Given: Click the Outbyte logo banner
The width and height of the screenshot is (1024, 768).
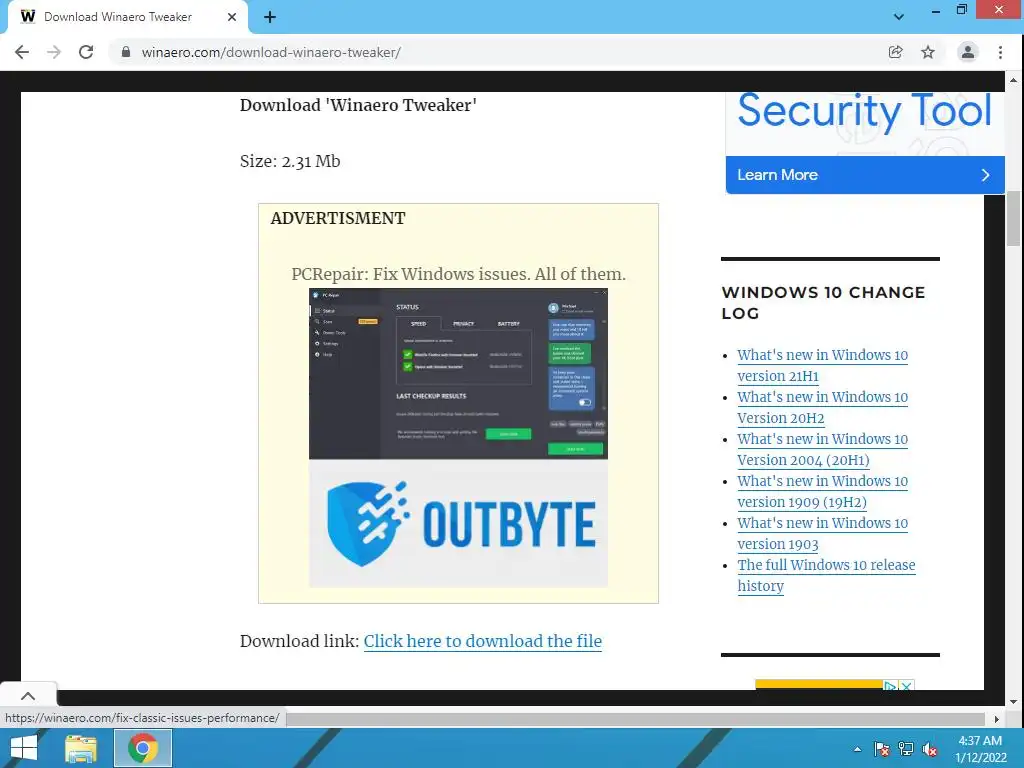Looking at the screenshot, I should tap(458, 523).
